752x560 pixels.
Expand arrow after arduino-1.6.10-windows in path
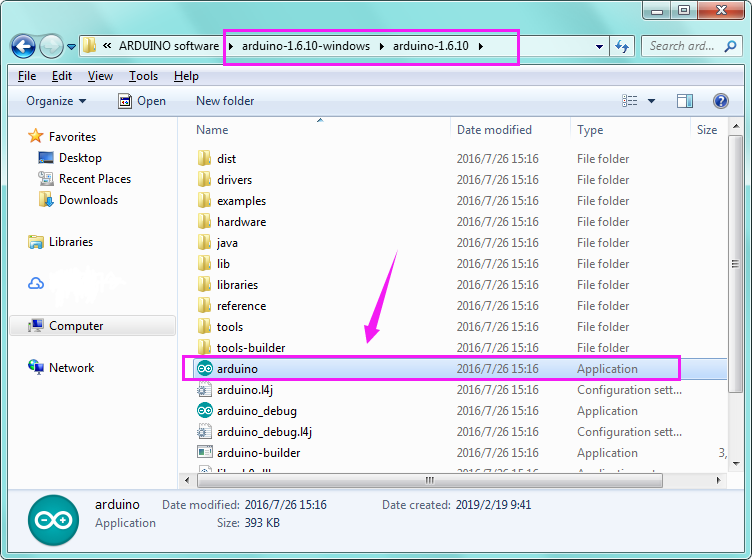(x=382, y=47)
